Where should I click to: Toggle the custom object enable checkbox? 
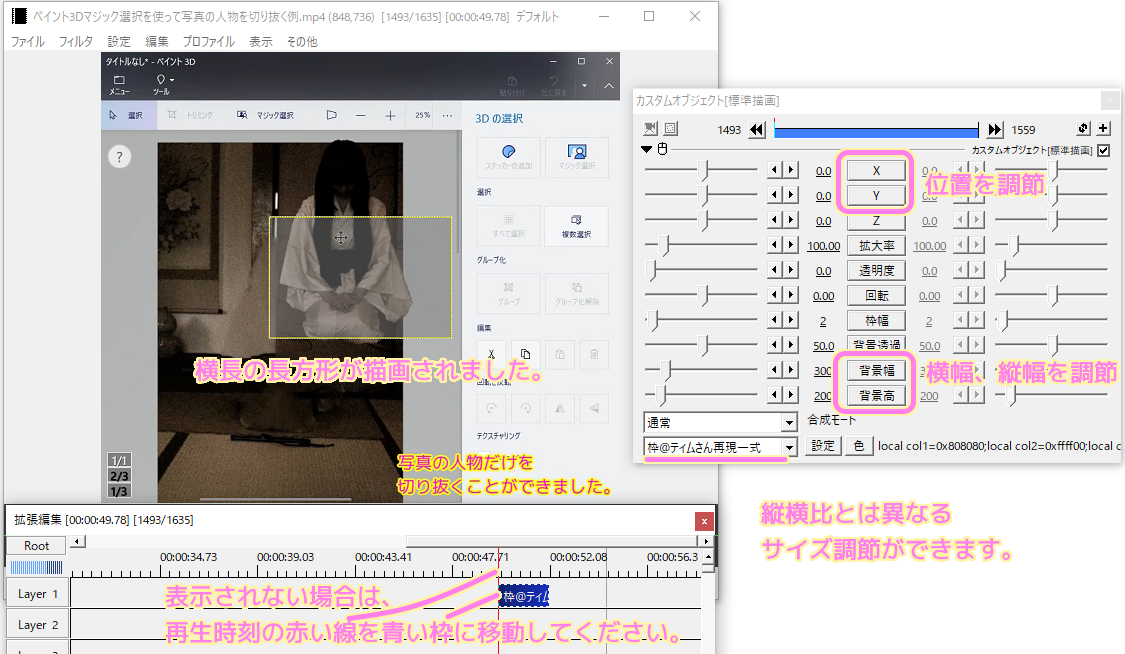pos(1103,150)
